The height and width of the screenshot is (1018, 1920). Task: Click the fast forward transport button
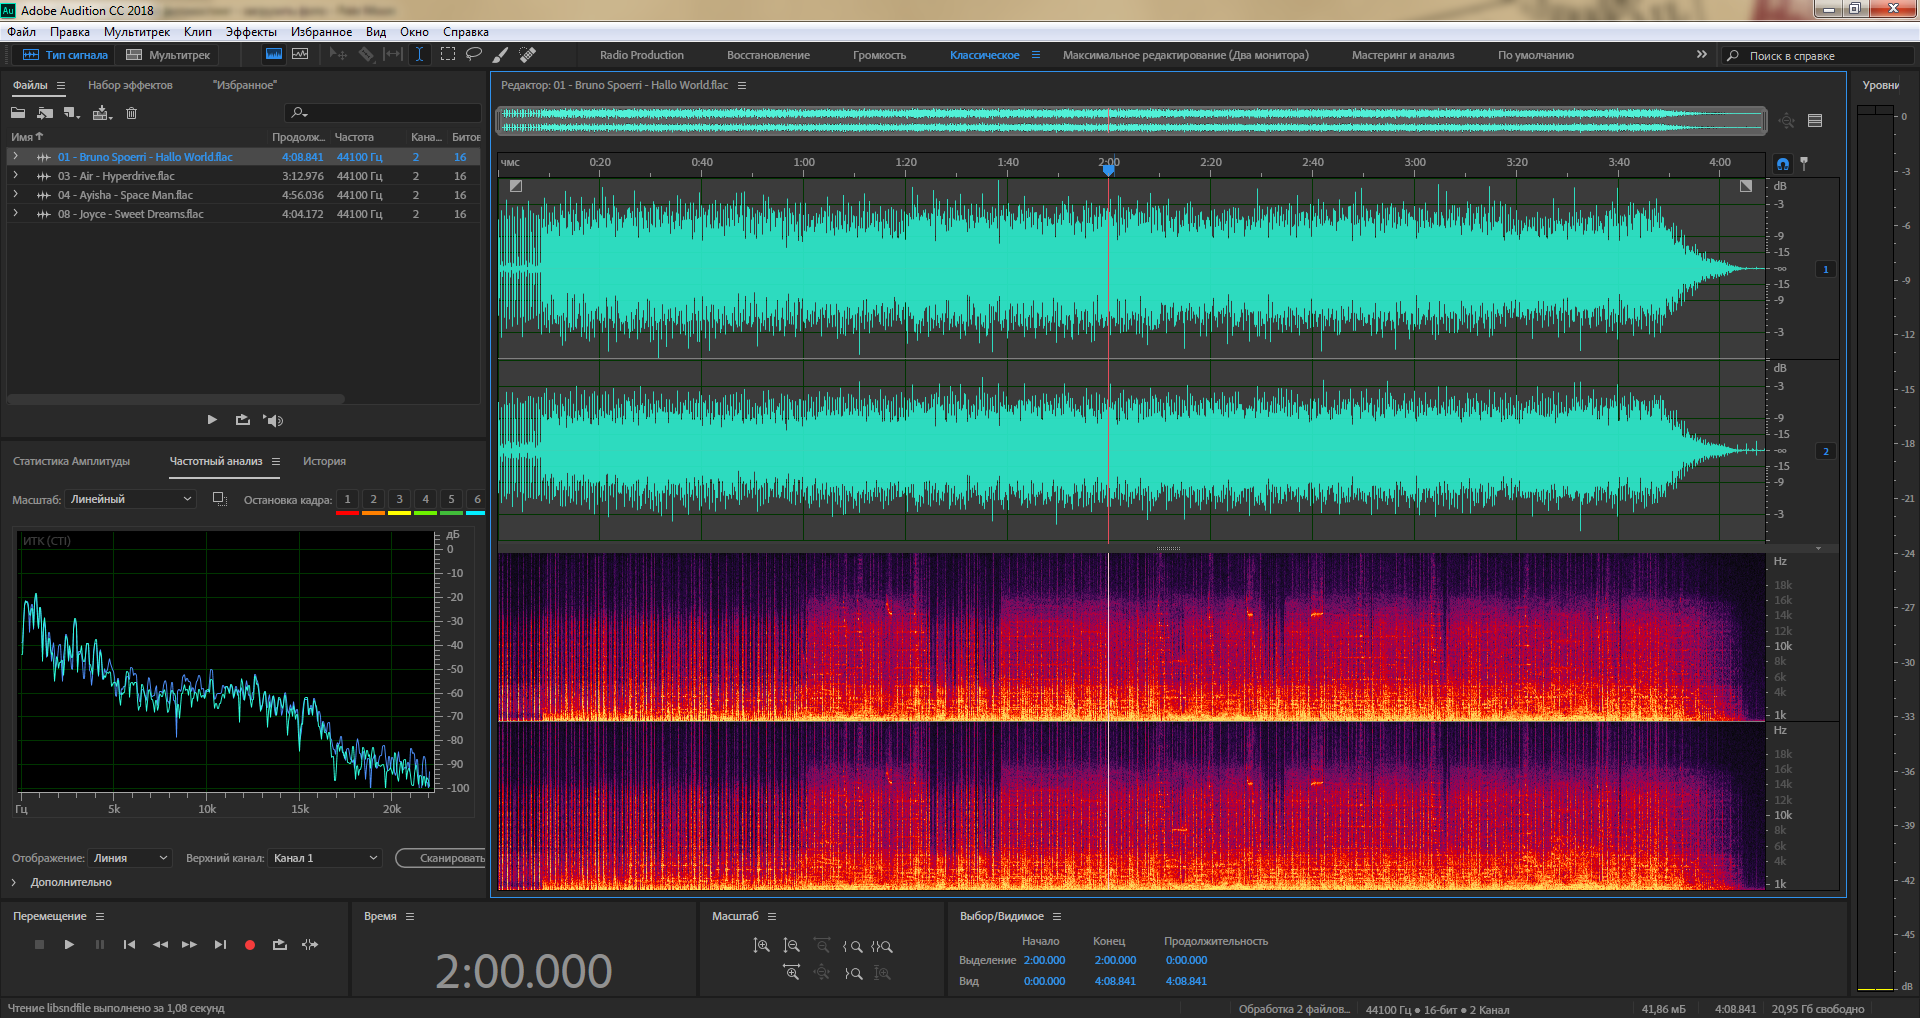(x=189, y=945)
